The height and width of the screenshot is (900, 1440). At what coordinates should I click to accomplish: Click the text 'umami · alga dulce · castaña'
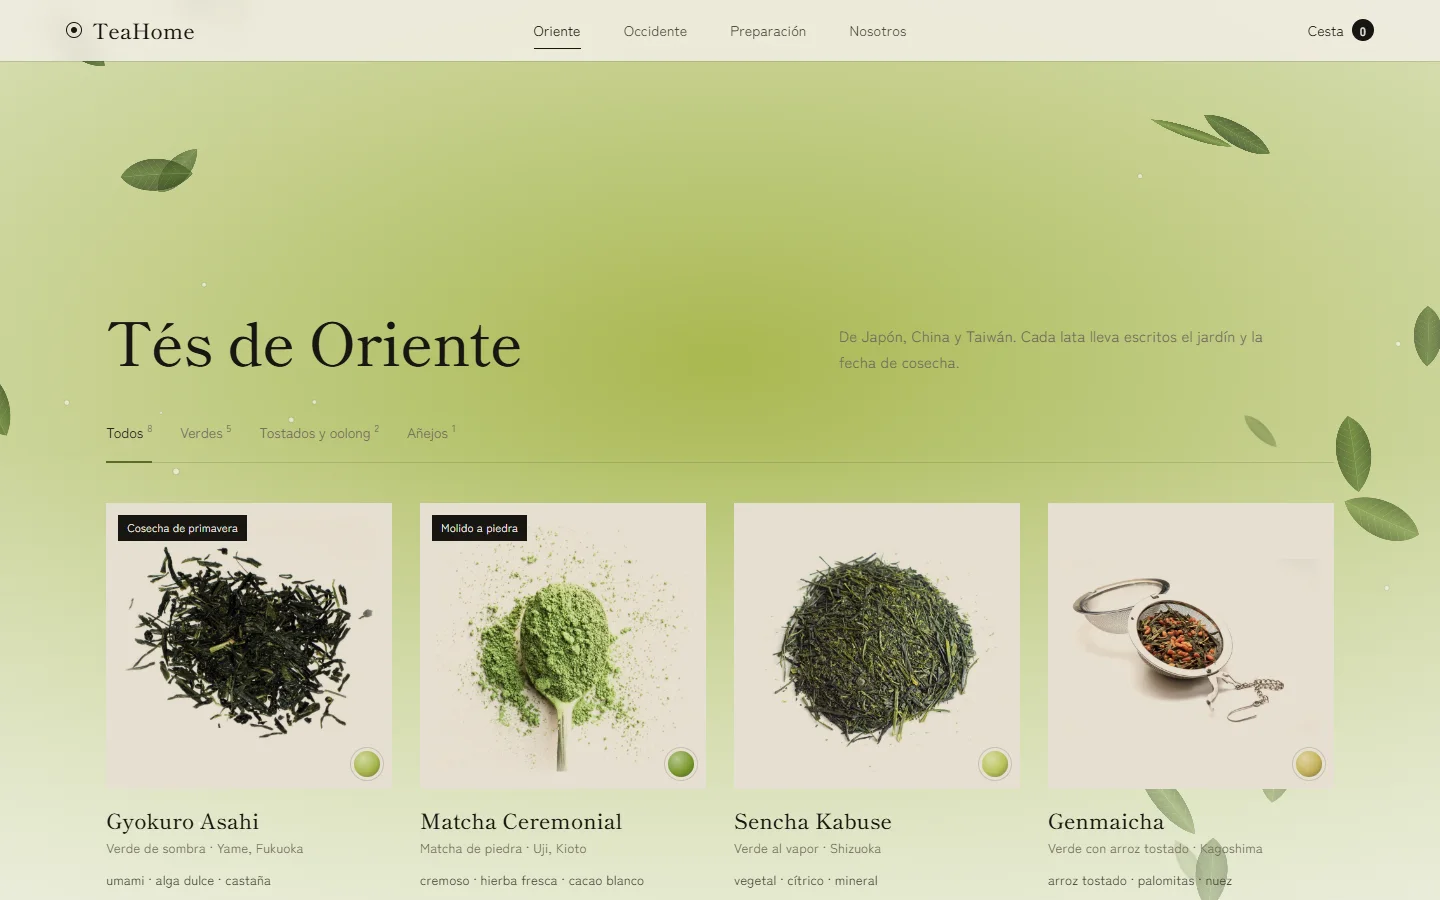click(x=188, y=881)
